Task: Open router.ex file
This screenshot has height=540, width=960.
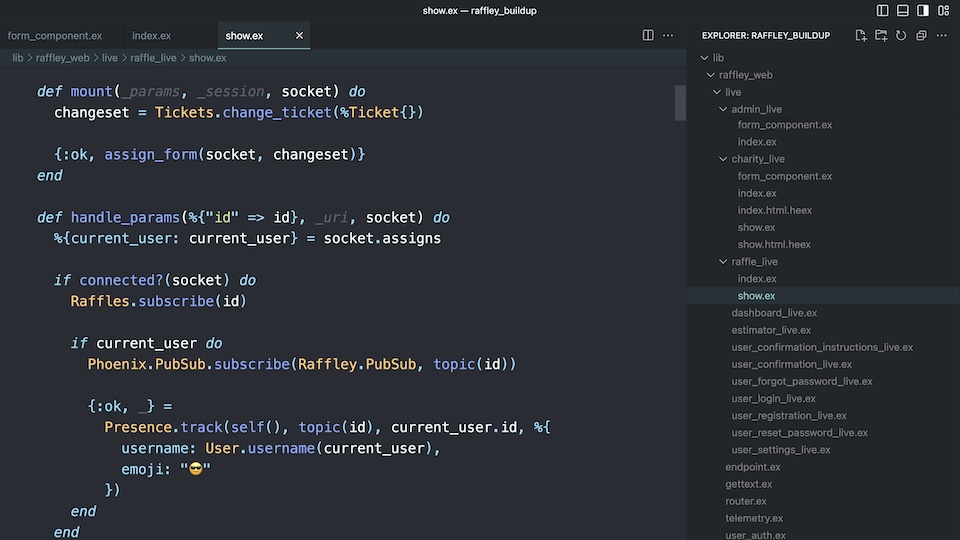Action: [746, 501]
